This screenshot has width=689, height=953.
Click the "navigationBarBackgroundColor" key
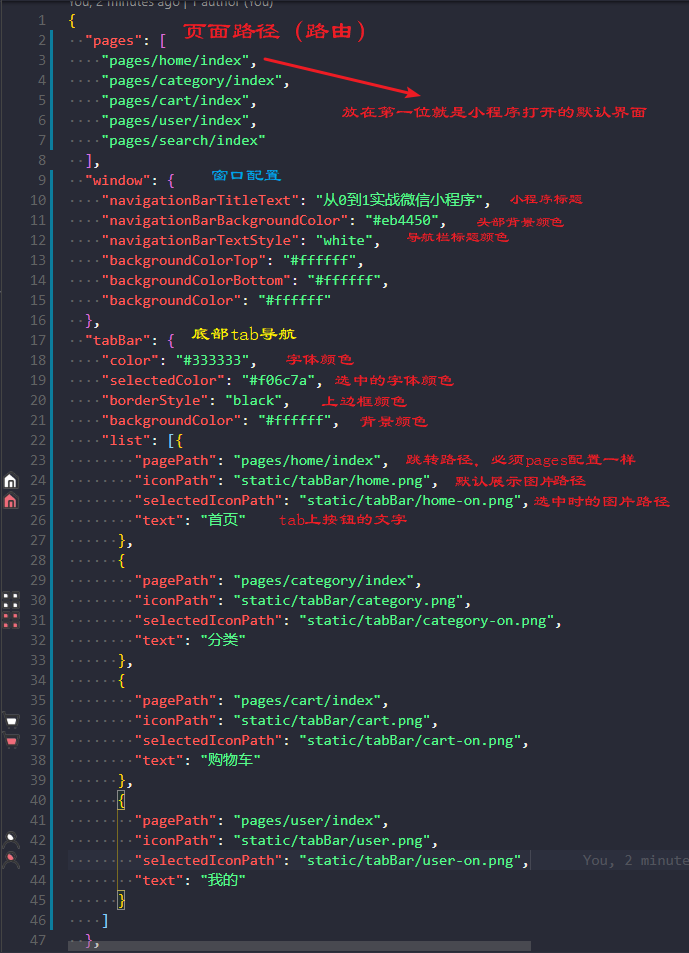tap(225, 220)
